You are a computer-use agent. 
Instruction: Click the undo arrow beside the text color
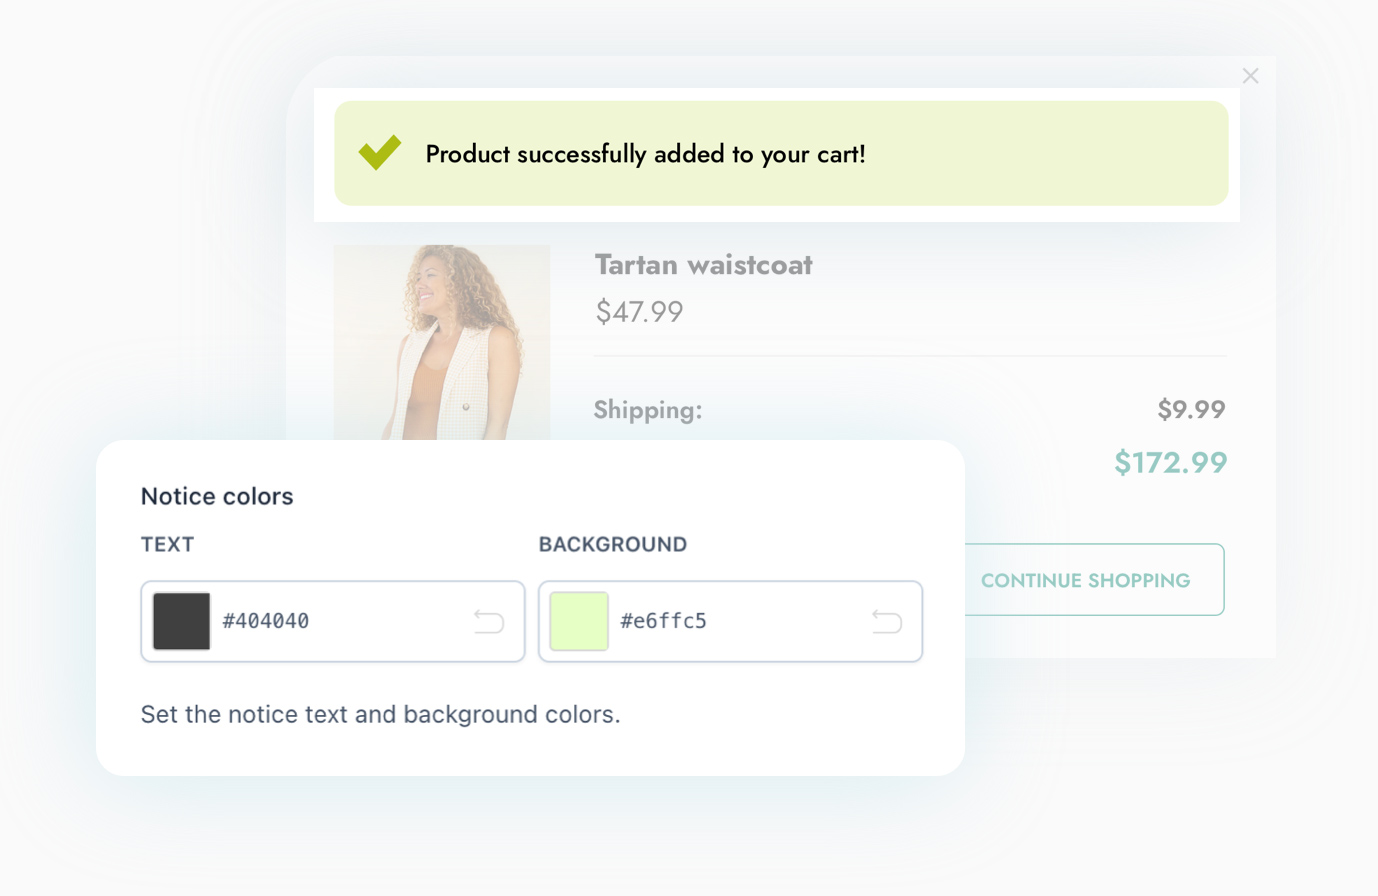pyautogui.click(x=488, y=621)
